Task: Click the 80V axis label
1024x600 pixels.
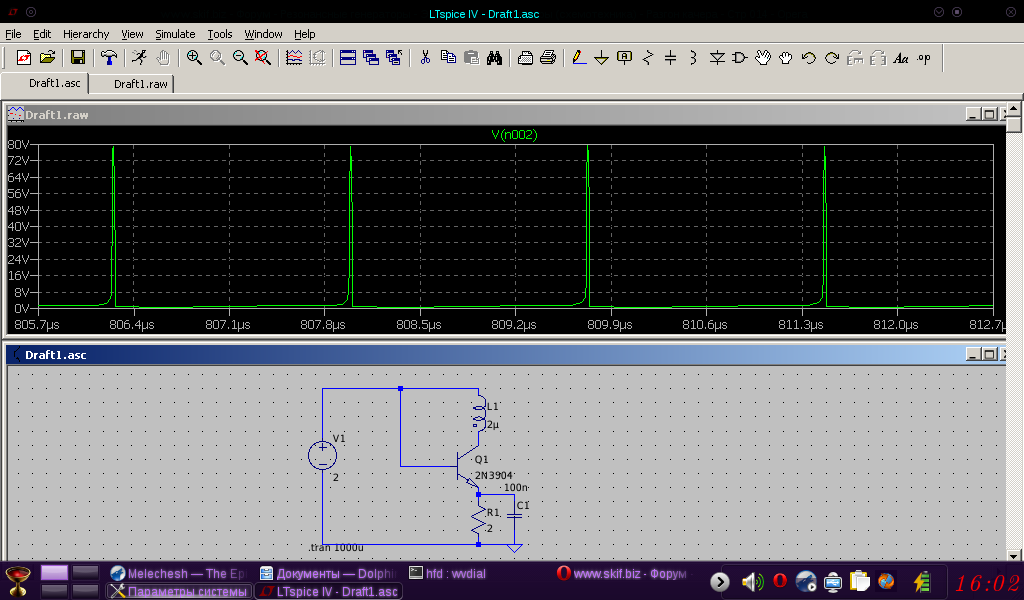Action: (x=18, y=144)
